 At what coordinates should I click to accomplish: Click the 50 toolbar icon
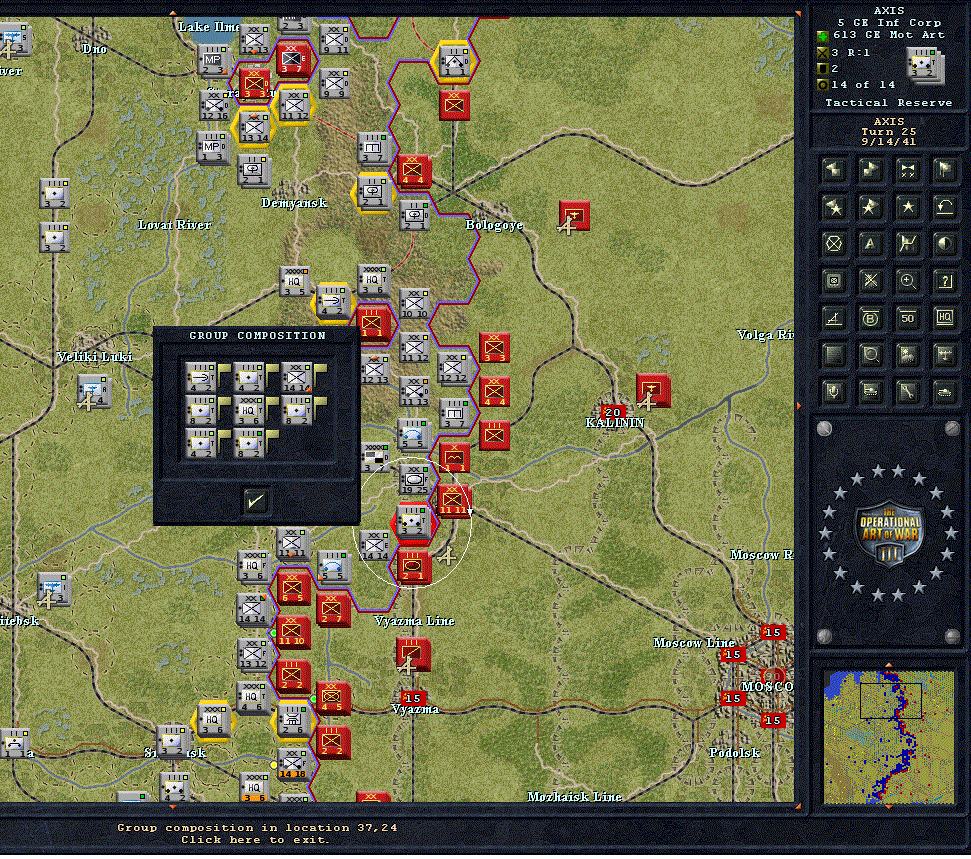[908, 318]
